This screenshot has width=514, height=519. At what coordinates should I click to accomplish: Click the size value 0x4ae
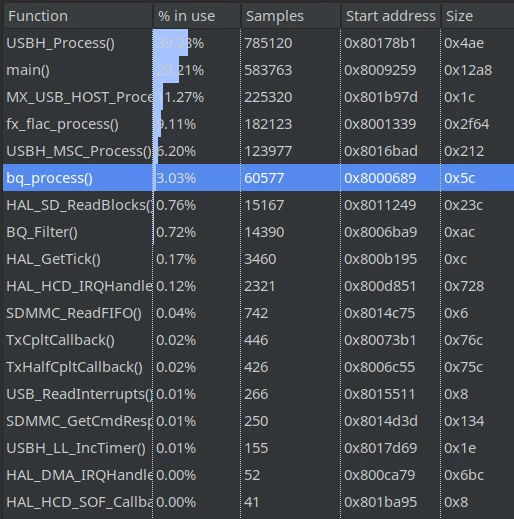(464, 43)
